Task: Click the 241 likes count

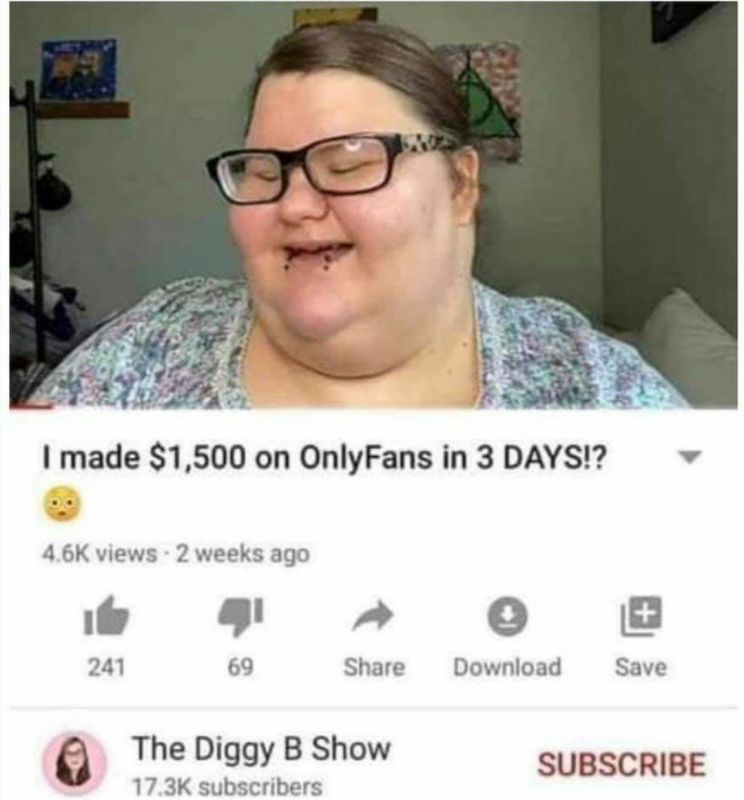Action: tap(106, 667)
